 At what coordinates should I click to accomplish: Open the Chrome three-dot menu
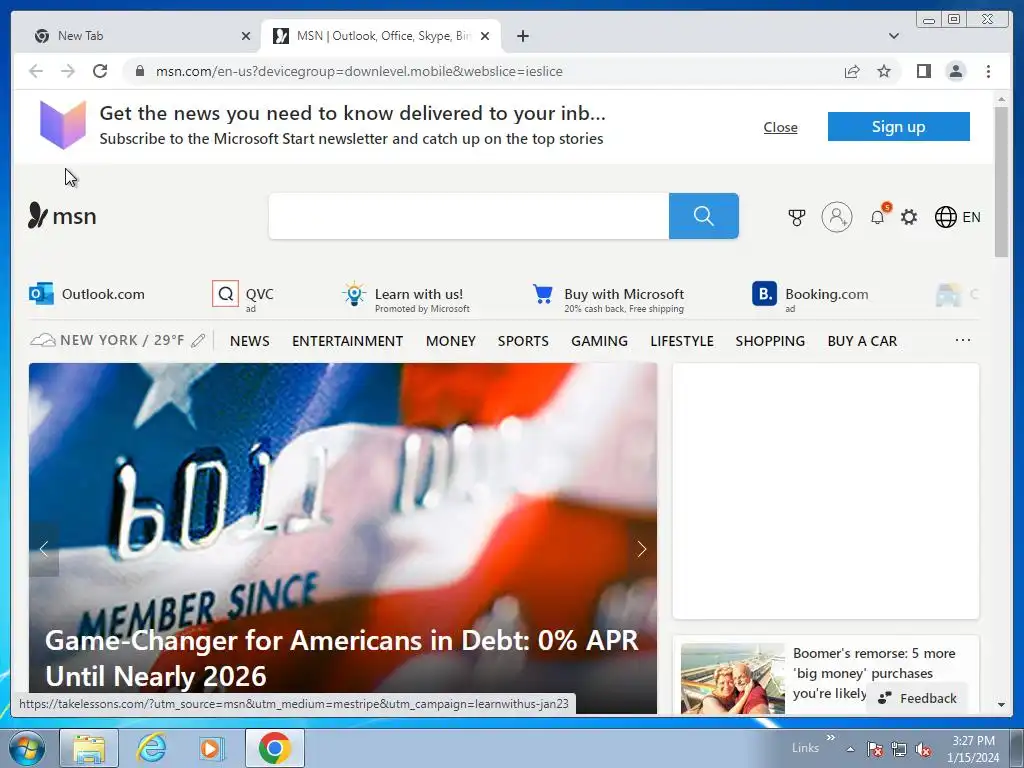(988, 71)
